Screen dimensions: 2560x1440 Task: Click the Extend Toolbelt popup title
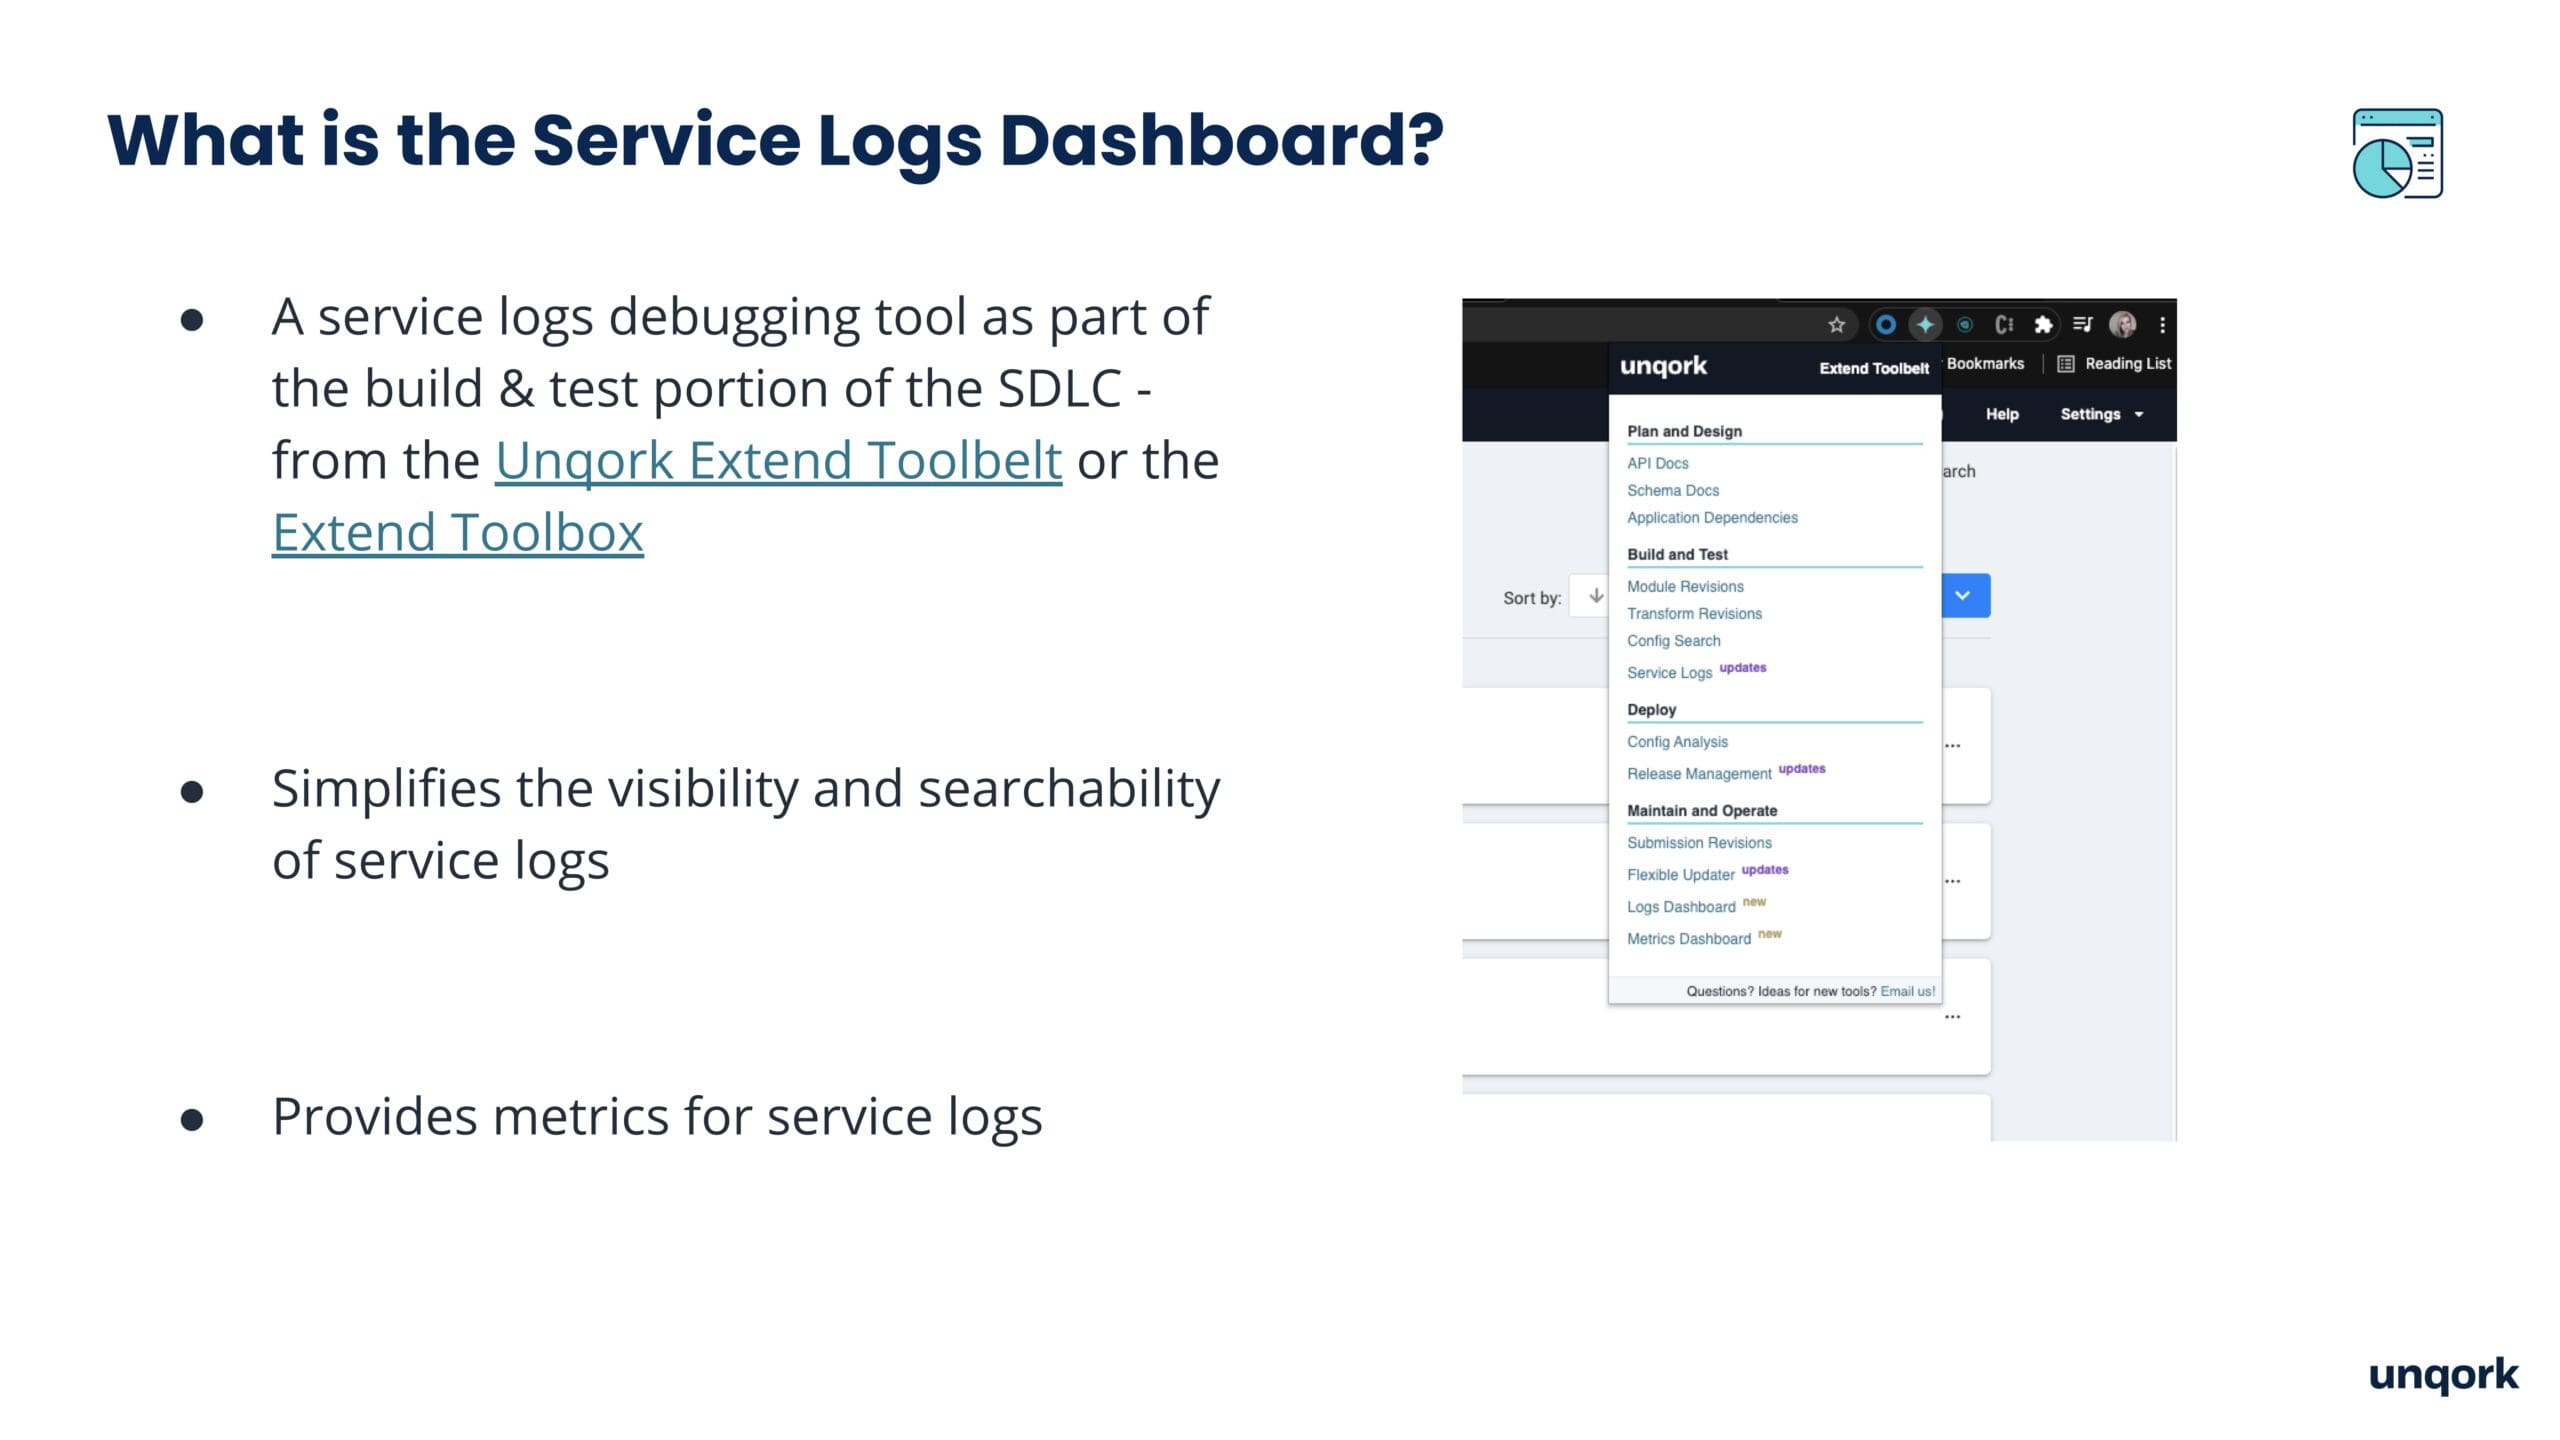[1873, 368]
